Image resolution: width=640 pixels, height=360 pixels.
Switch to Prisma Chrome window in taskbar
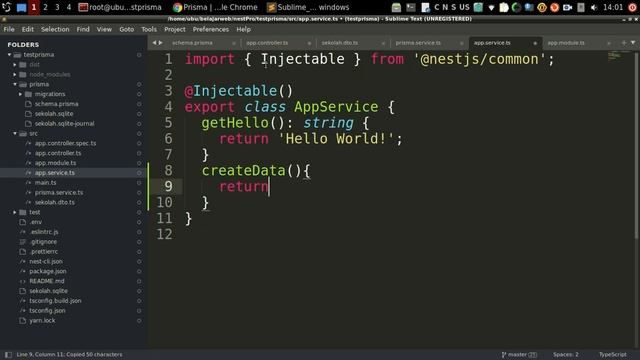215,7
